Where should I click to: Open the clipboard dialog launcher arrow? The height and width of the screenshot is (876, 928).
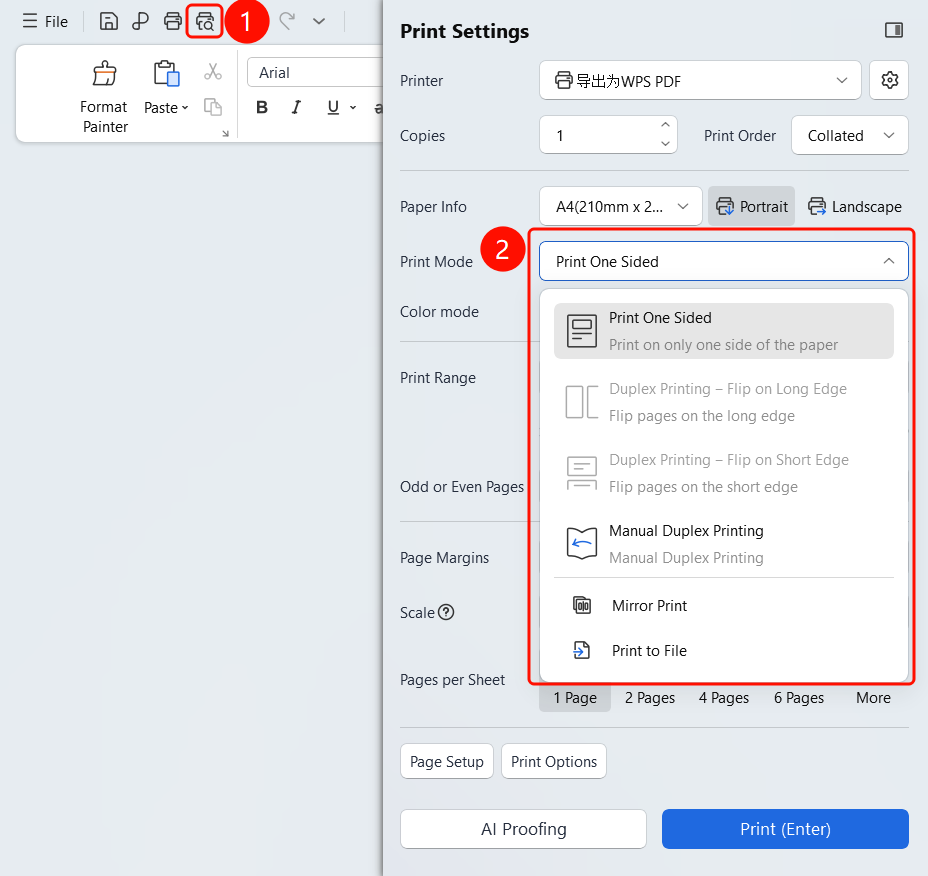(x=225, y=134)
